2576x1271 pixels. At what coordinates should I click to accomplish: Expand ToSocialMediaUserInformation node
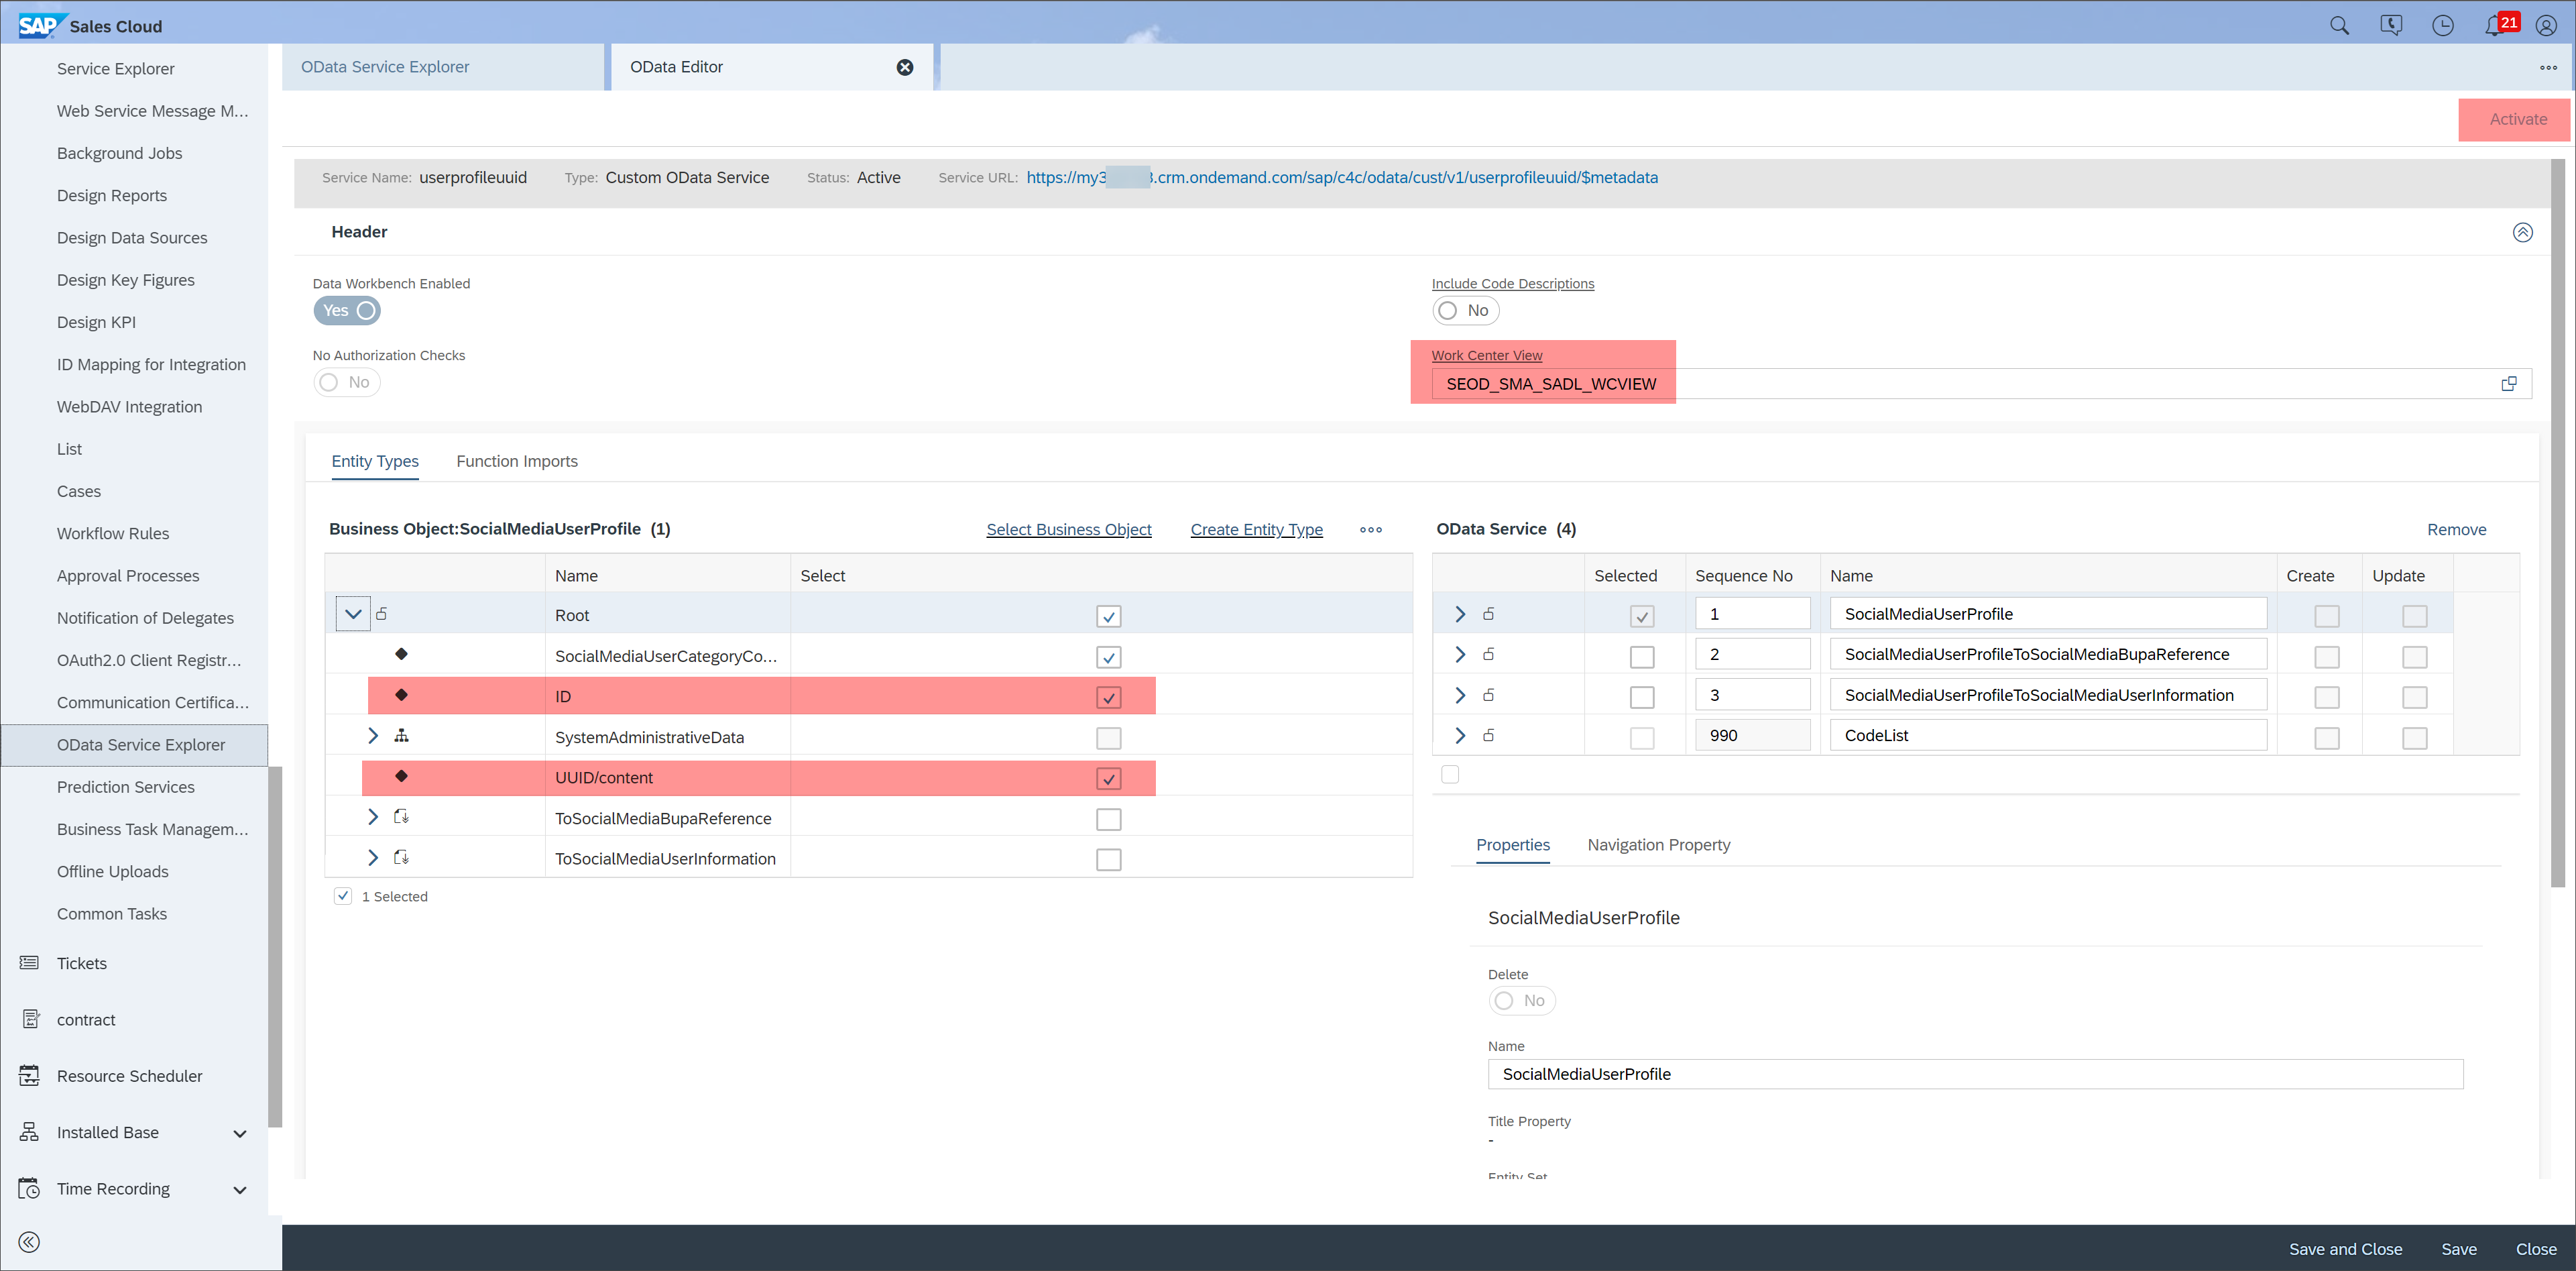[x=373, y=858]
